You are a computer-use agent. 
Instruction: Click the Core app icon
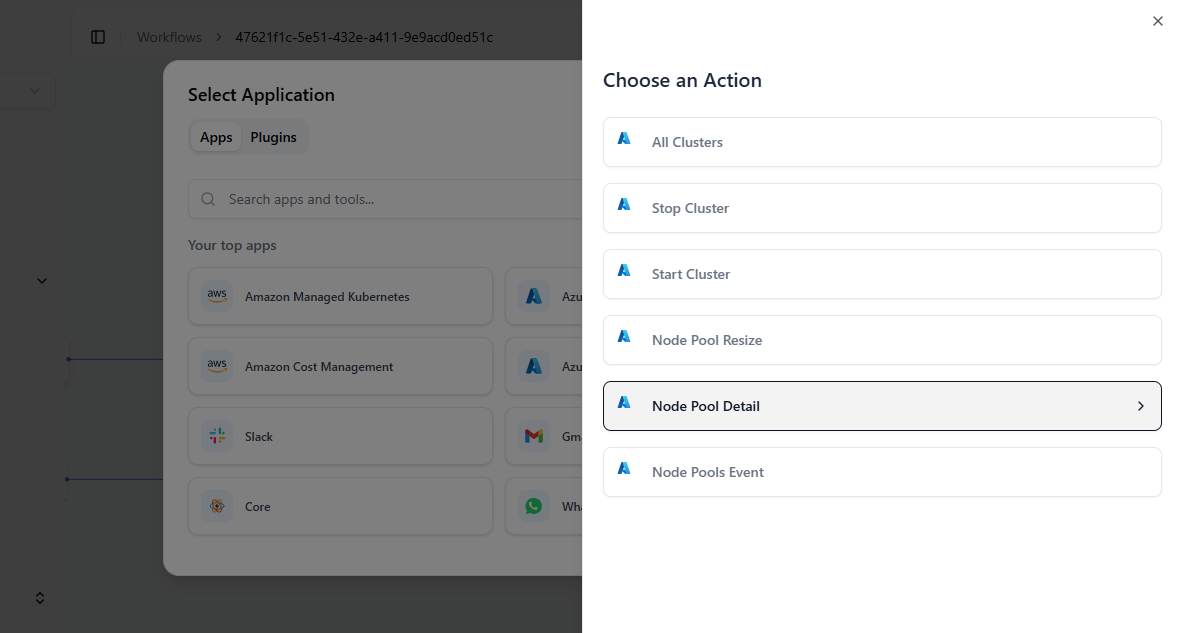[217, 506]
